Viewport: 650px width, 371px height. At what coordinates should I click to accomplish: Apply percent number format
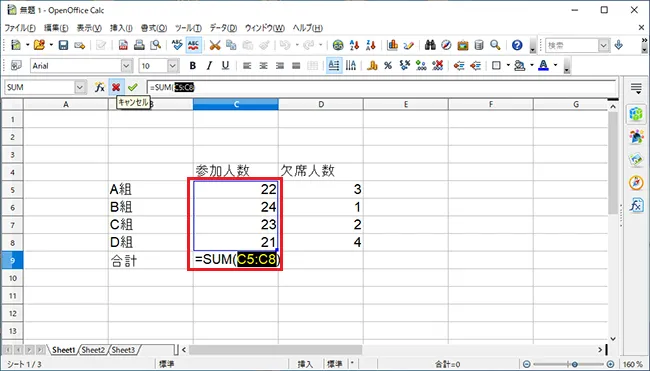click(x=388, y=65)
